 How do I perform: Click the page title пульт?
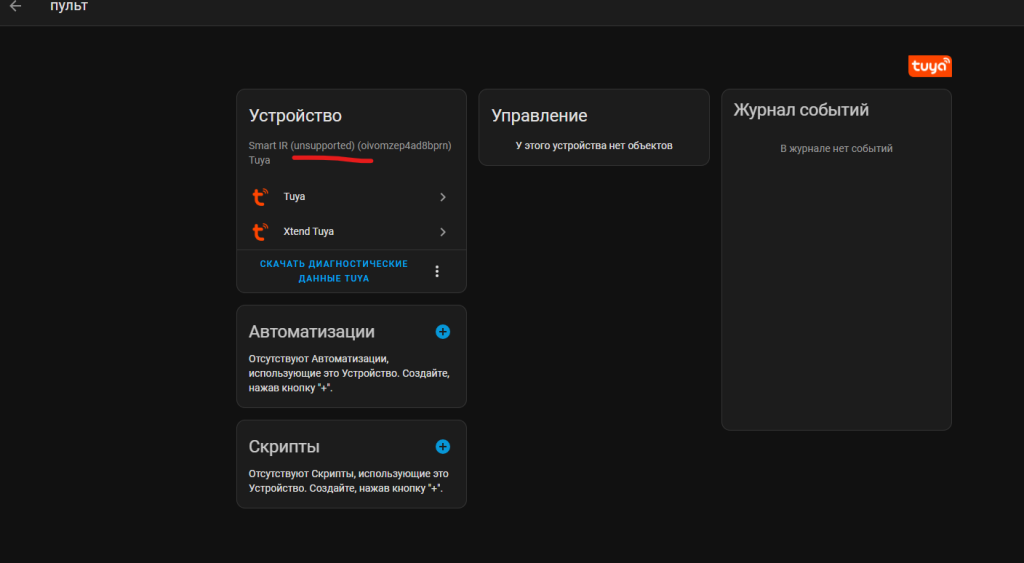click(x=69, y=6)
